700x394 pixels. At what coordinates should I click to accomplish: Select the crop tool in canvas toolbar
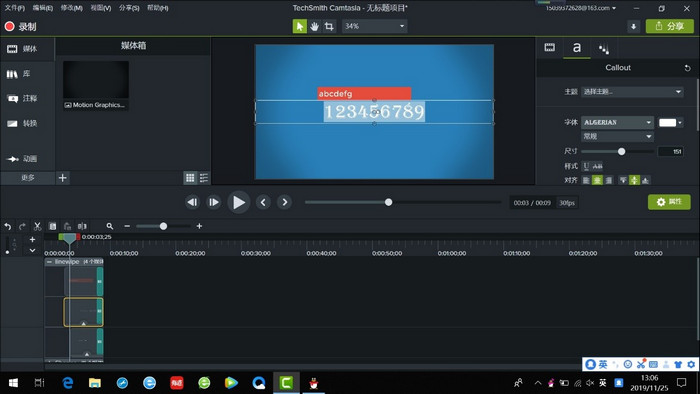click(x=329, y=26)
